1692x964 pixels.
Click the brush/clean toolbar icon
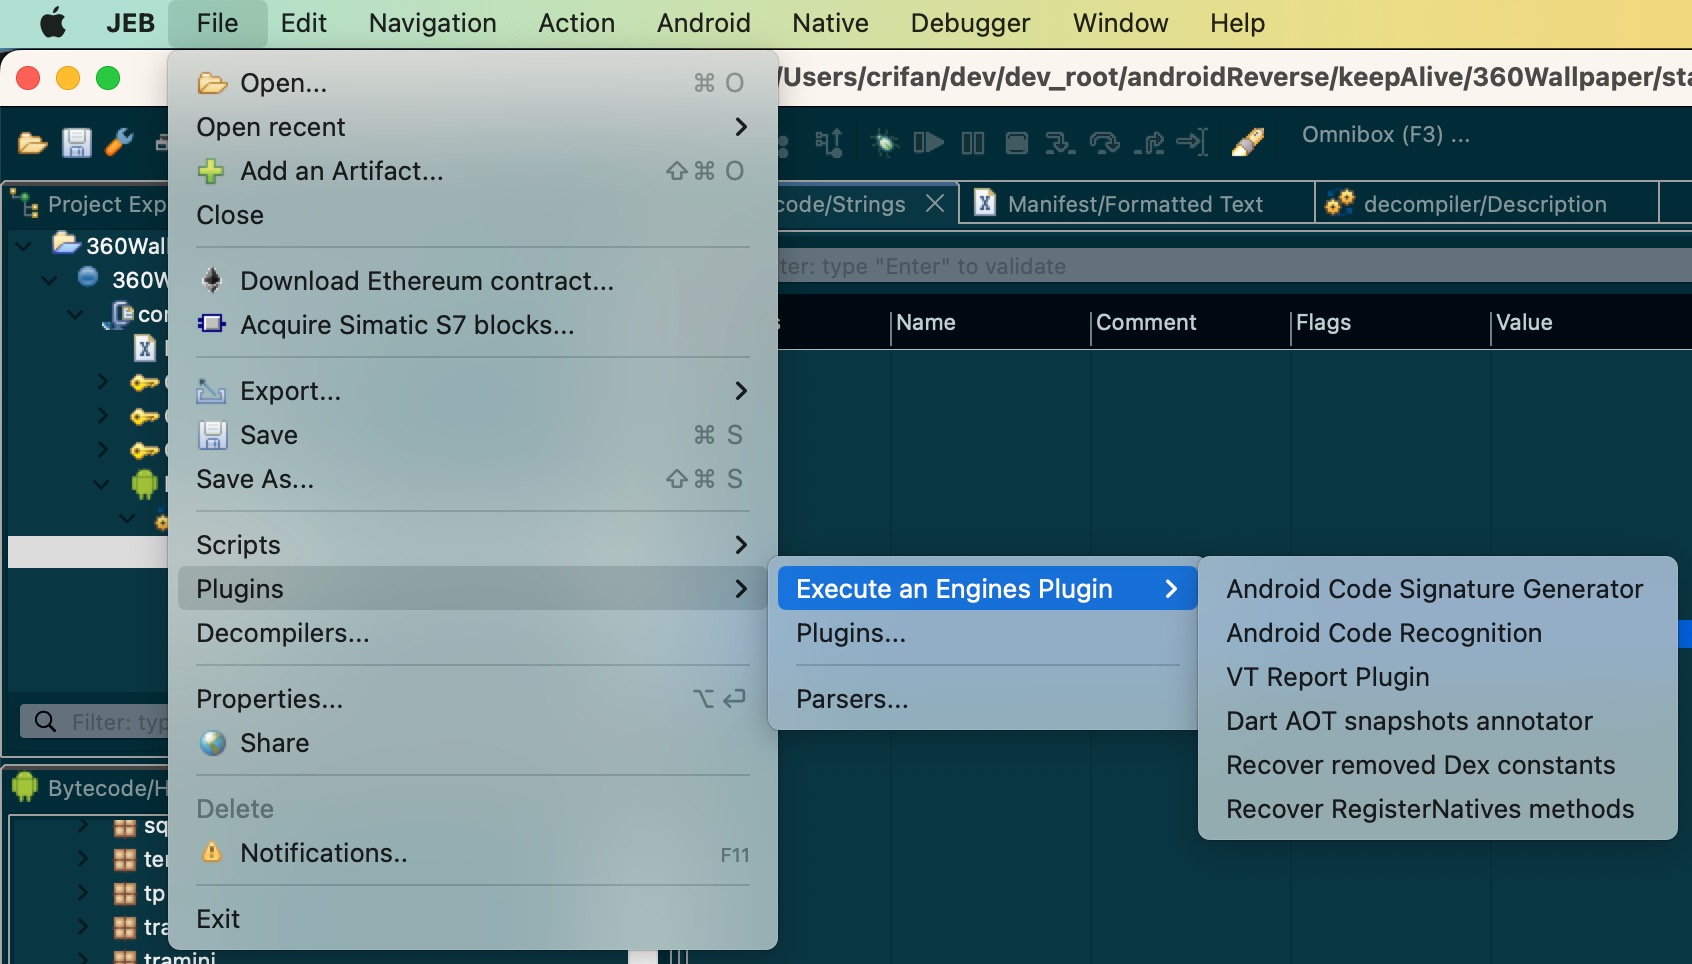click(x=1247, y=142)
